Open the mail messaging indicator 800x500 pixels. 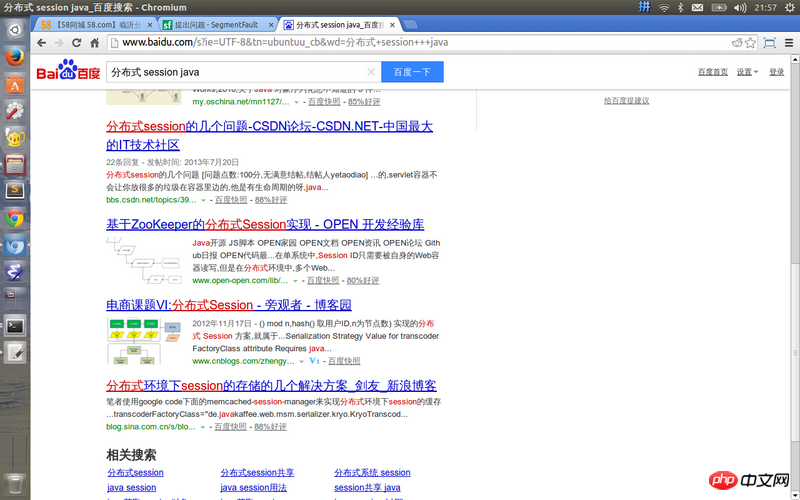697,8
